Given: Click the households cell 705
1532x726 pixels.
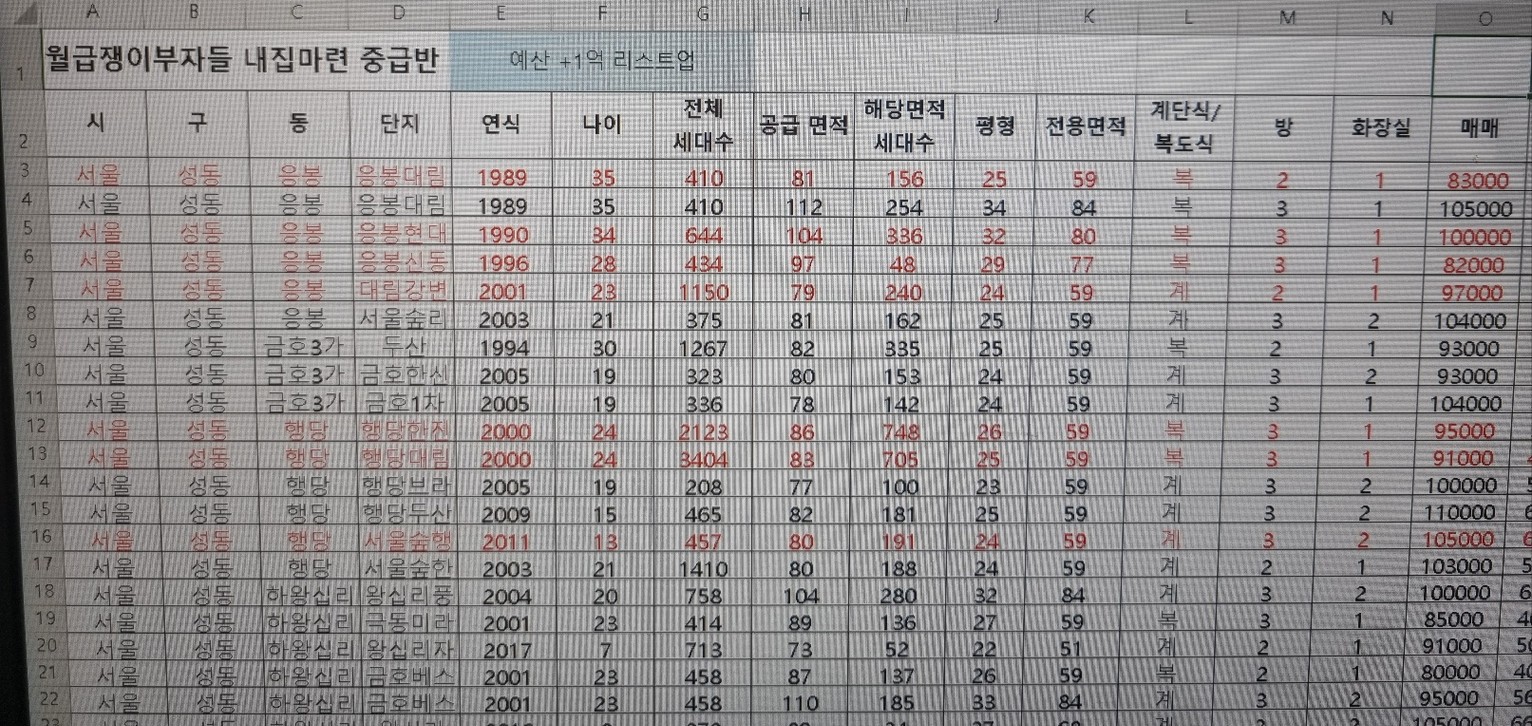Looking at the screenshot, I should click(900, 460).
